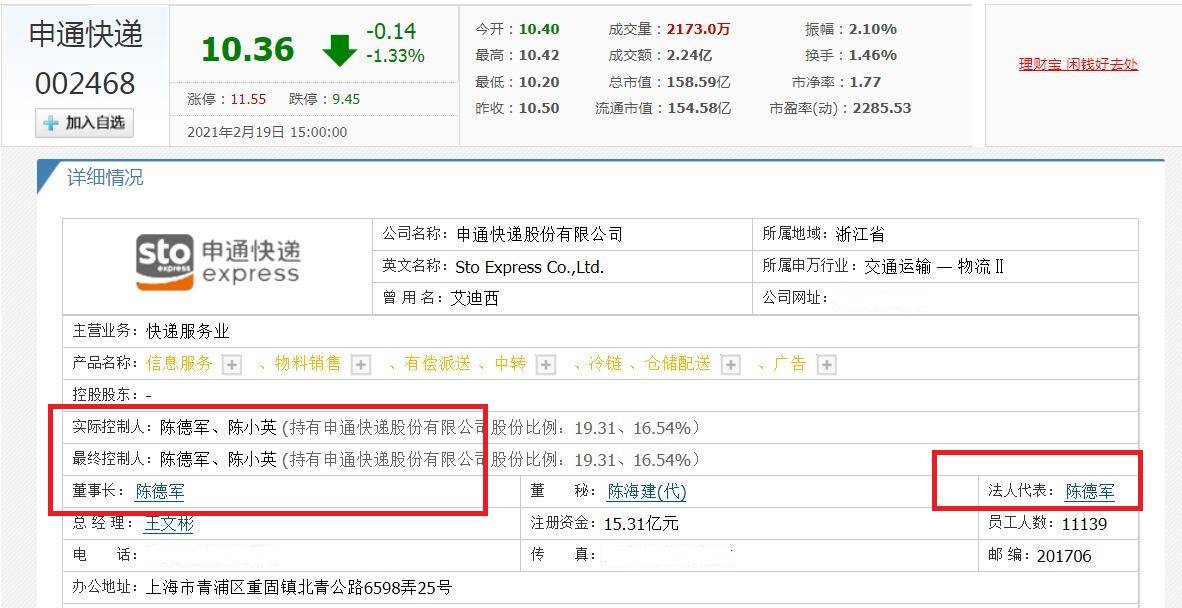The width and height of the screenshot is (1182, 608).
Task: Click the 总市值 158.59亿 value
Action: [699, 82]
